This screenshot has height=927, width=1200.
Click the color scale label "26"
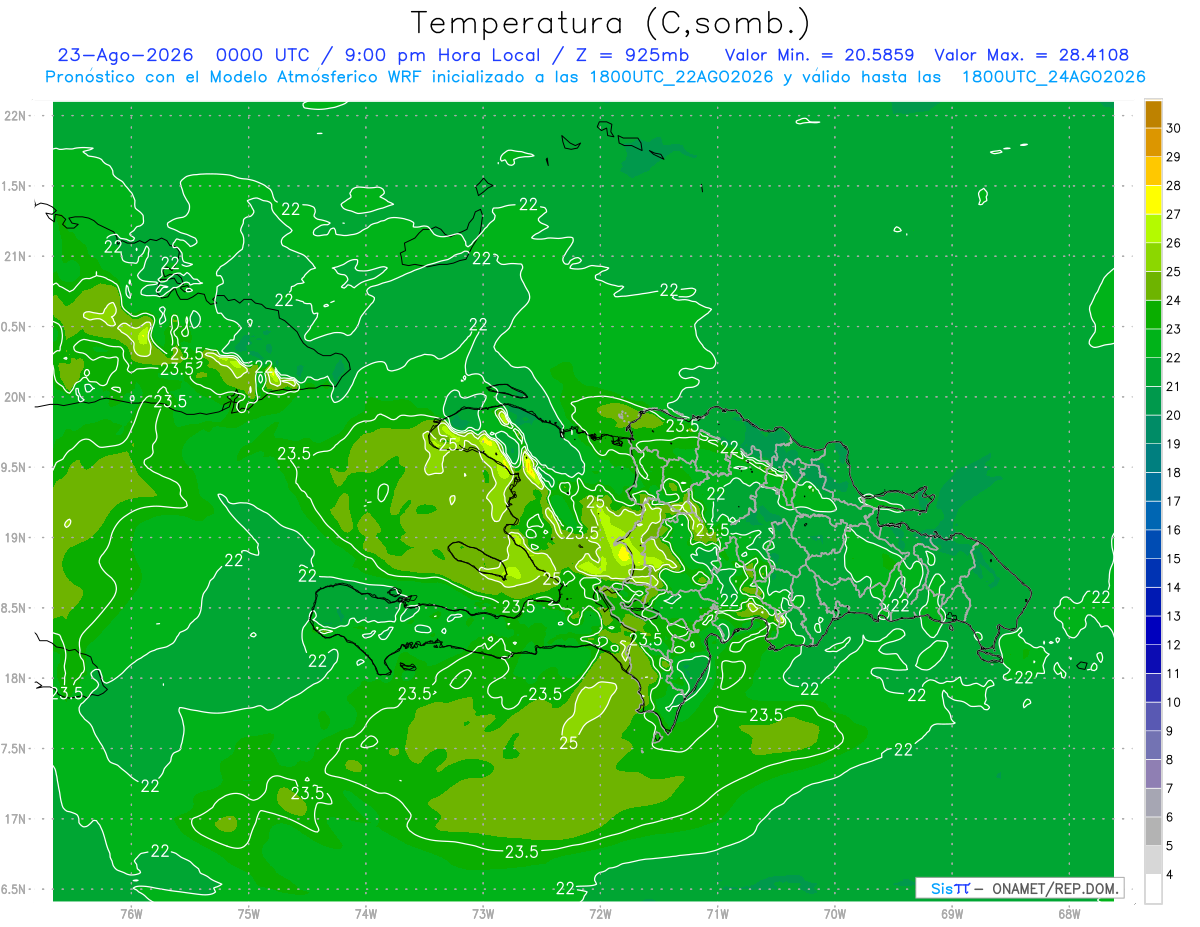[1174, 243]
